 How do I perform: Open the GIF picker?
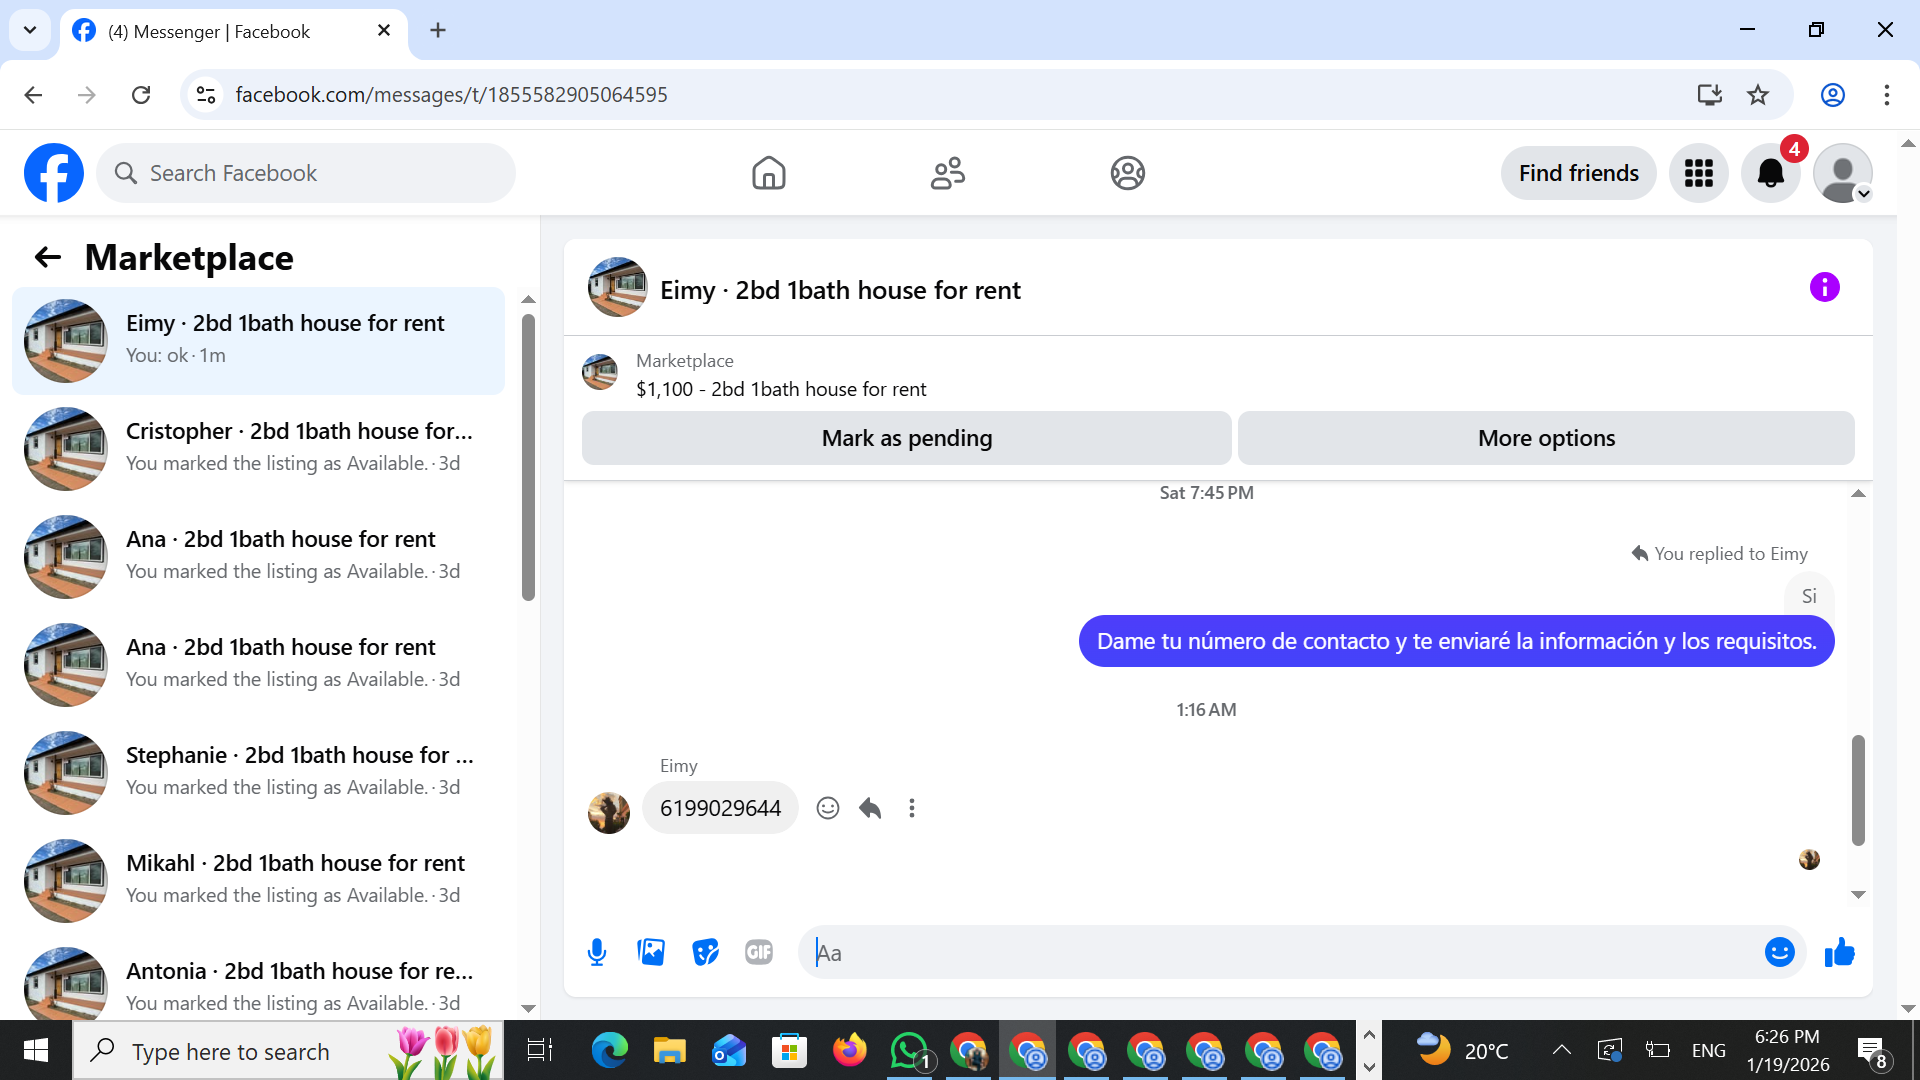(759, 952)
